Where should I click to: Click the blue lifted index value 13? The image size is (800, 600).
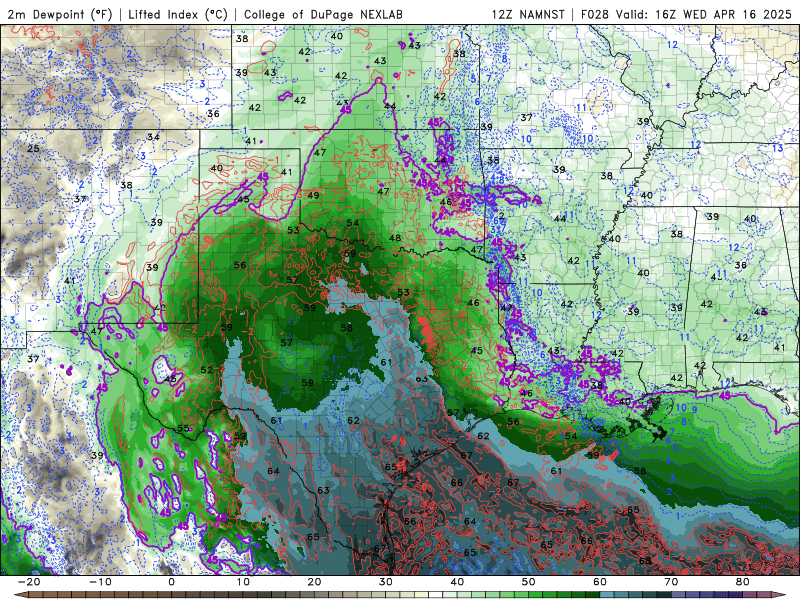(778, 148)
